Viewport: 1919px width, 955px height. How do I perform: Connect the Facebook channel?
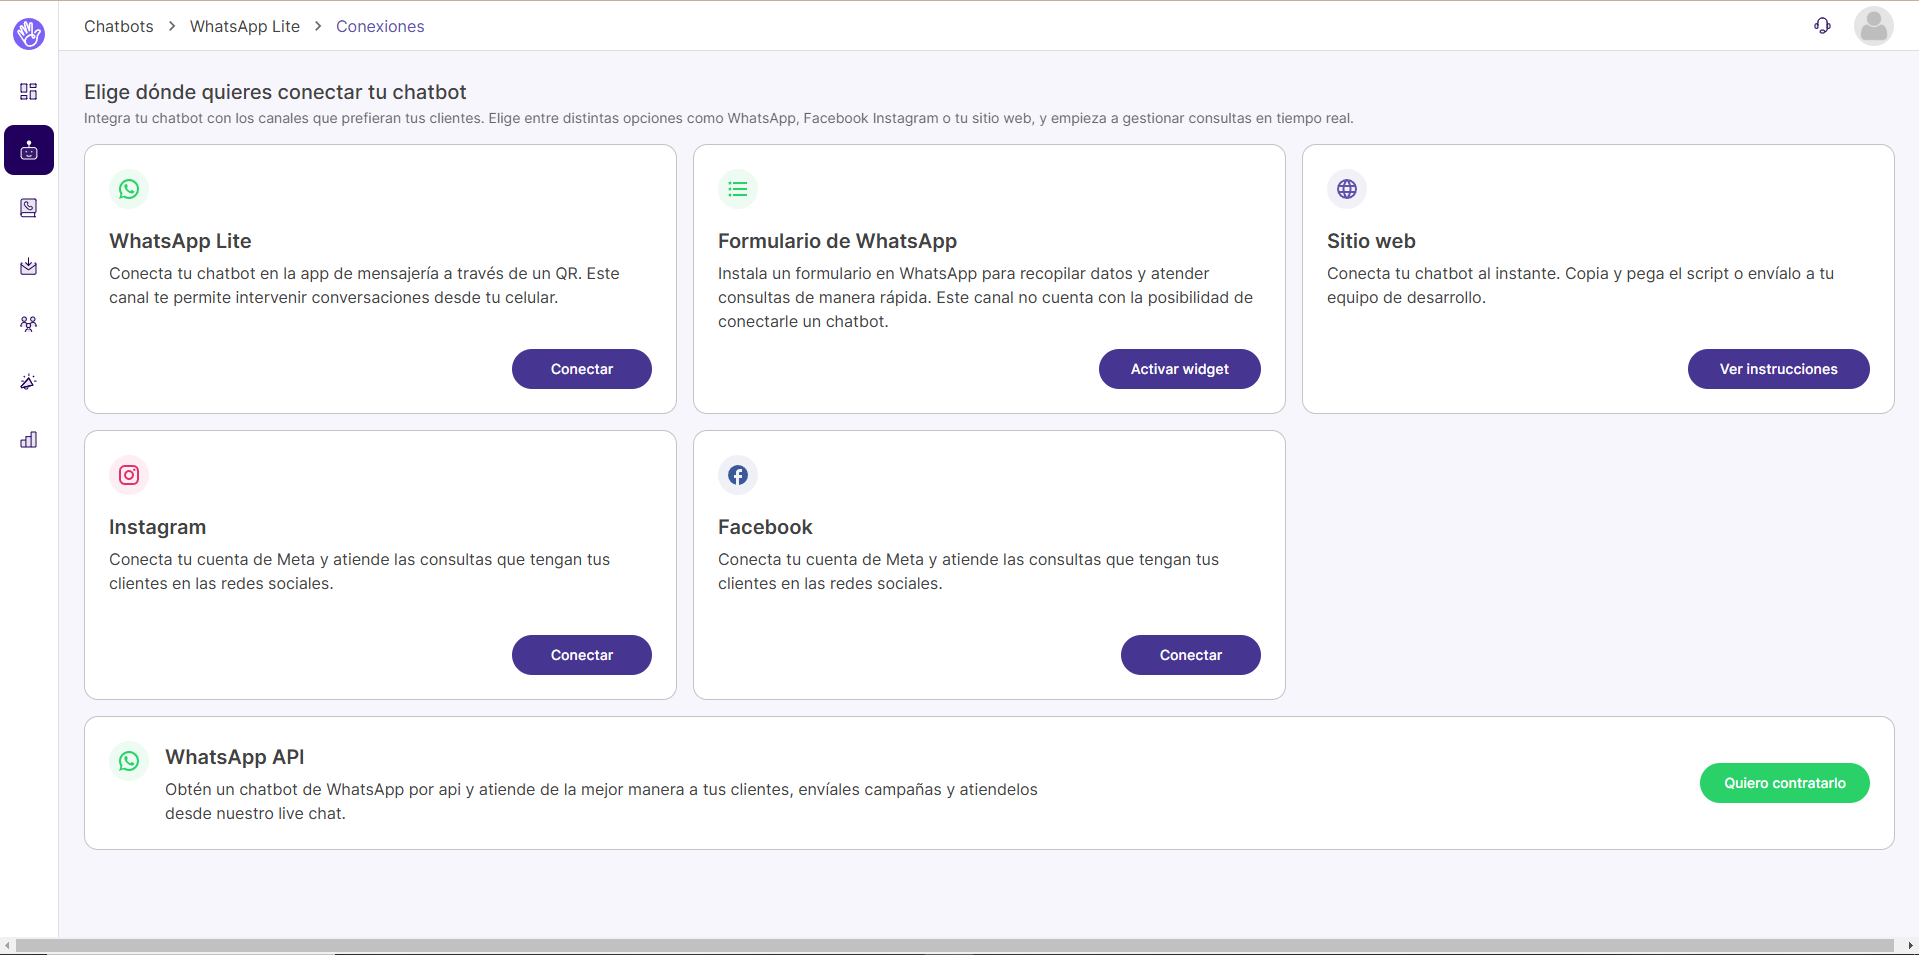coord(1191,655)
